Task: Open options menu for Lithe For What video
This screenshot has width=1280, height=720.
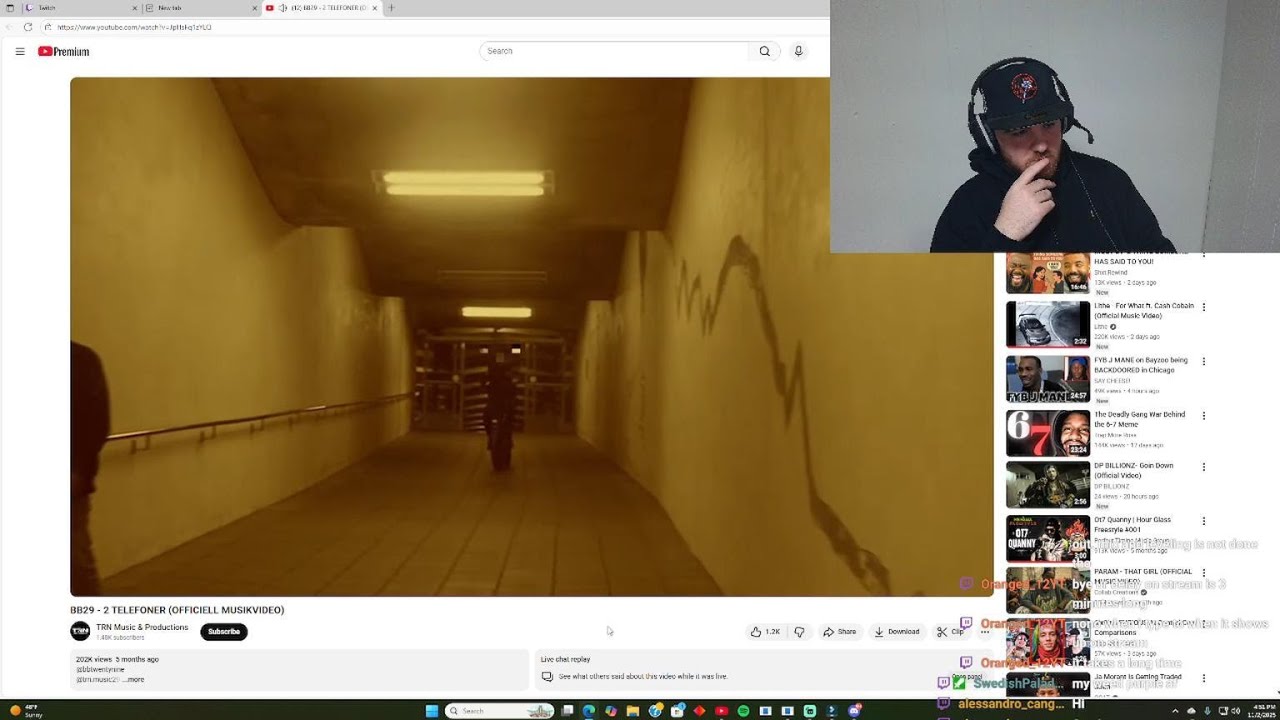Action: pyautogui.click(x=1204, y=307)
